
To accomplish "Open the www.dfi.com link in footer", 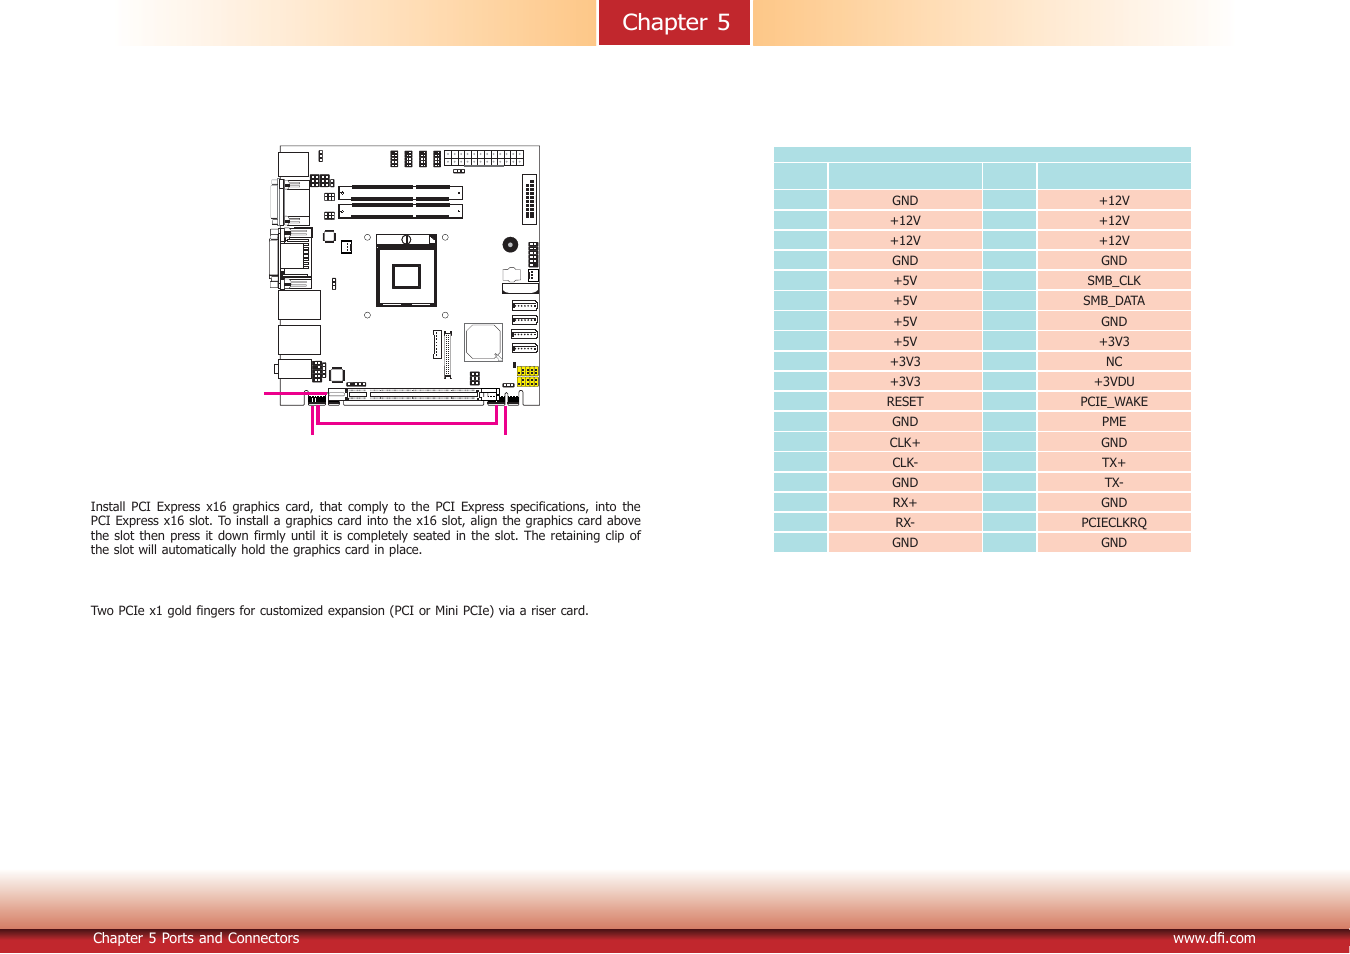I will coord(1214,938).
